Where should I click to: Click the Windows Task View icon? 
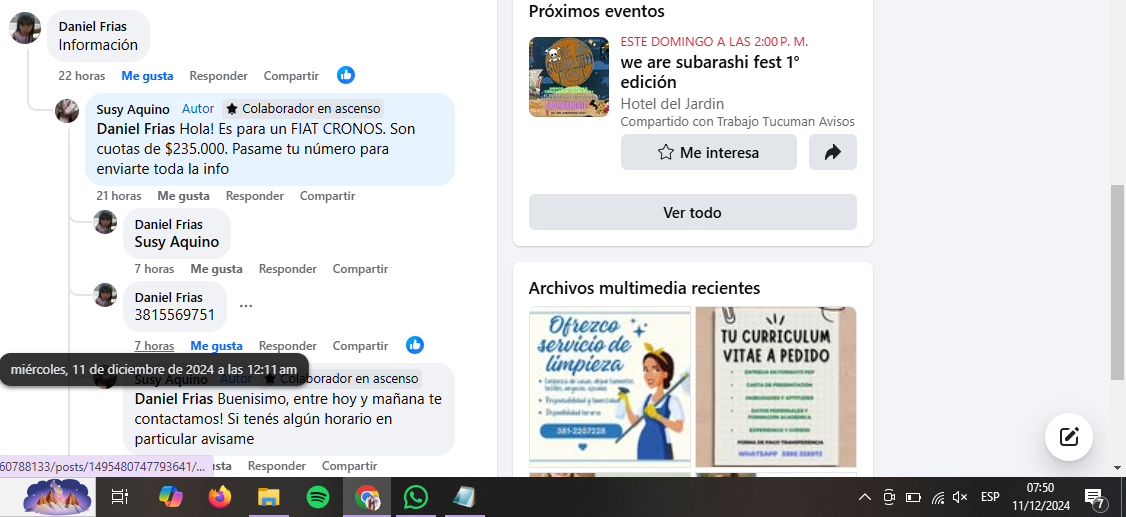pyautogui.click(x=120, y=497)
